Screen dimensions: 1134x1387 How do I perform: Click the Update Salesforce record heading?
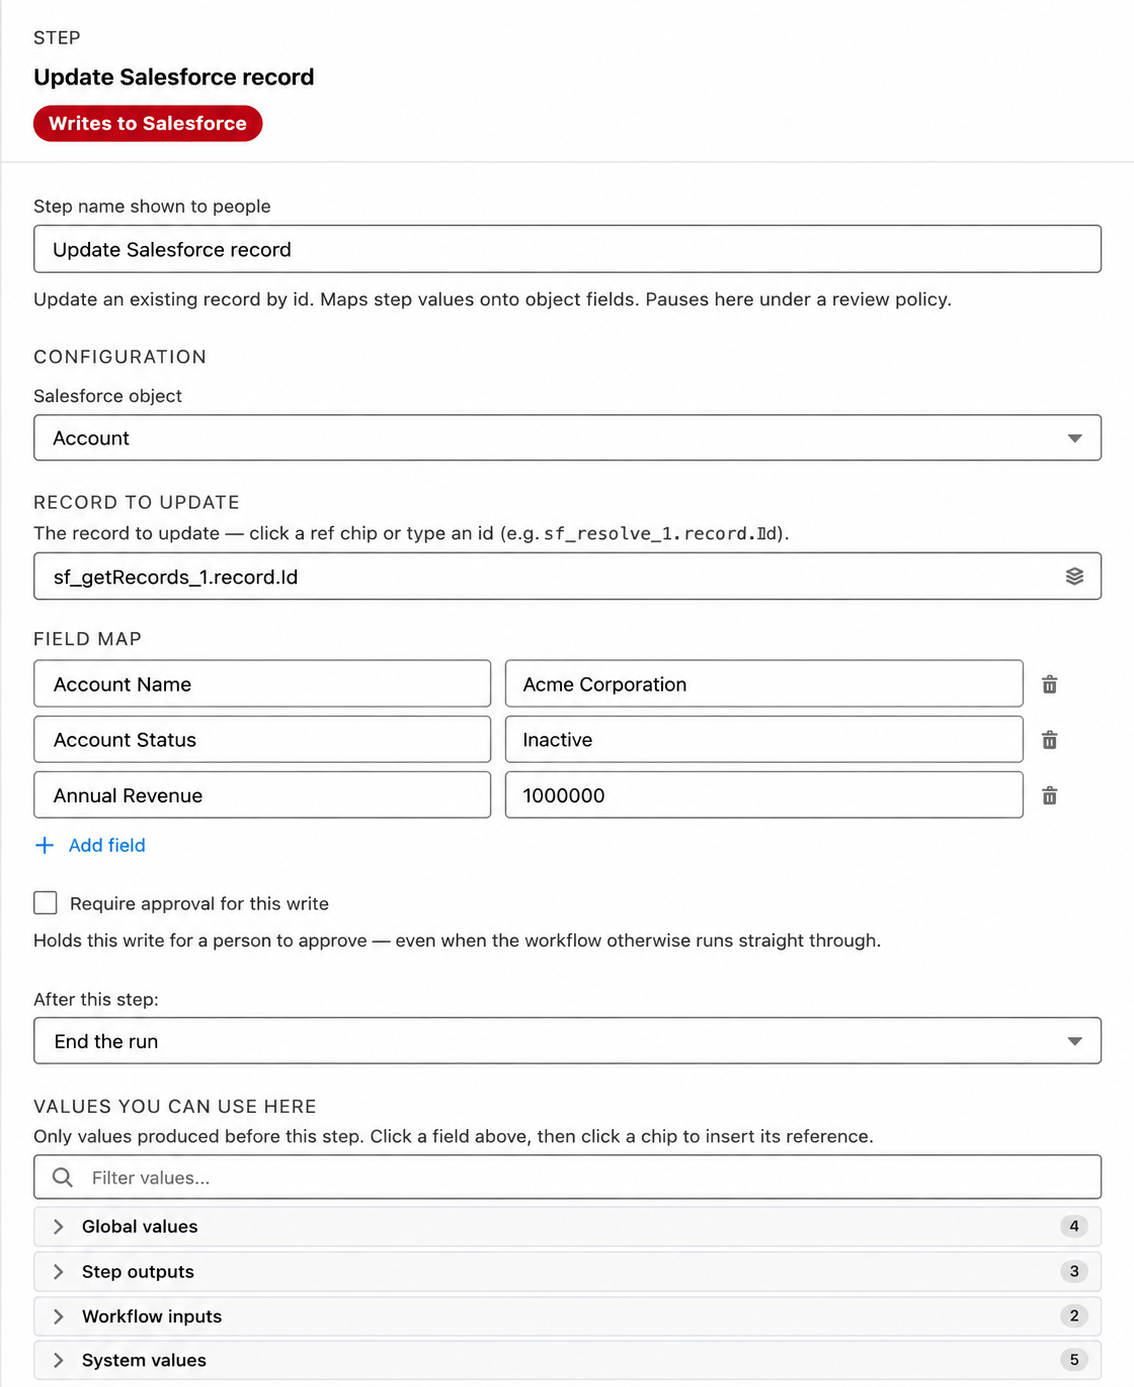coord(174,77)
